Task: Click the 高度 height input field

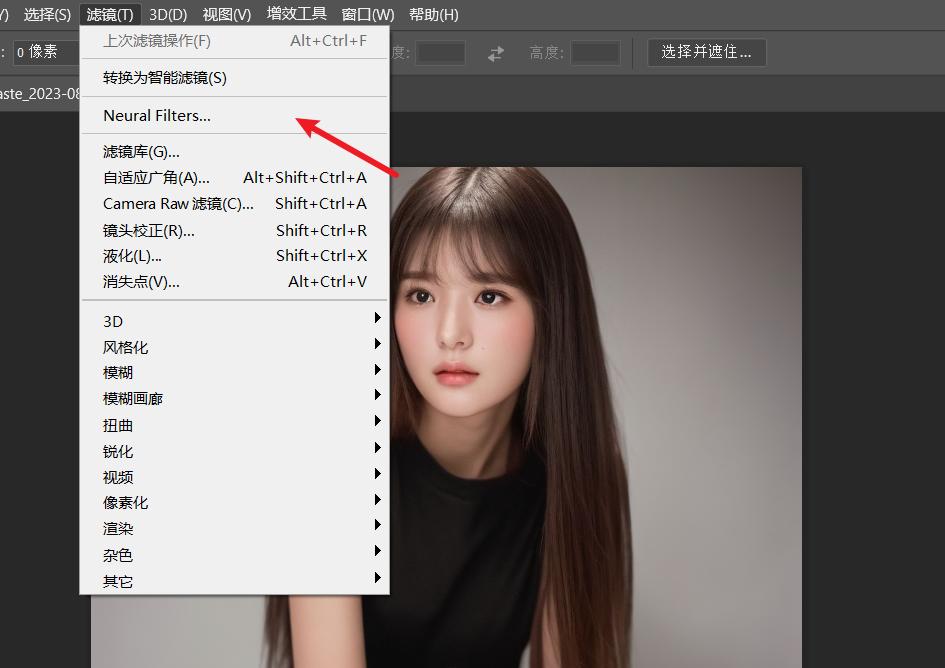Action: pyautogui.click(x=596, y=54)
